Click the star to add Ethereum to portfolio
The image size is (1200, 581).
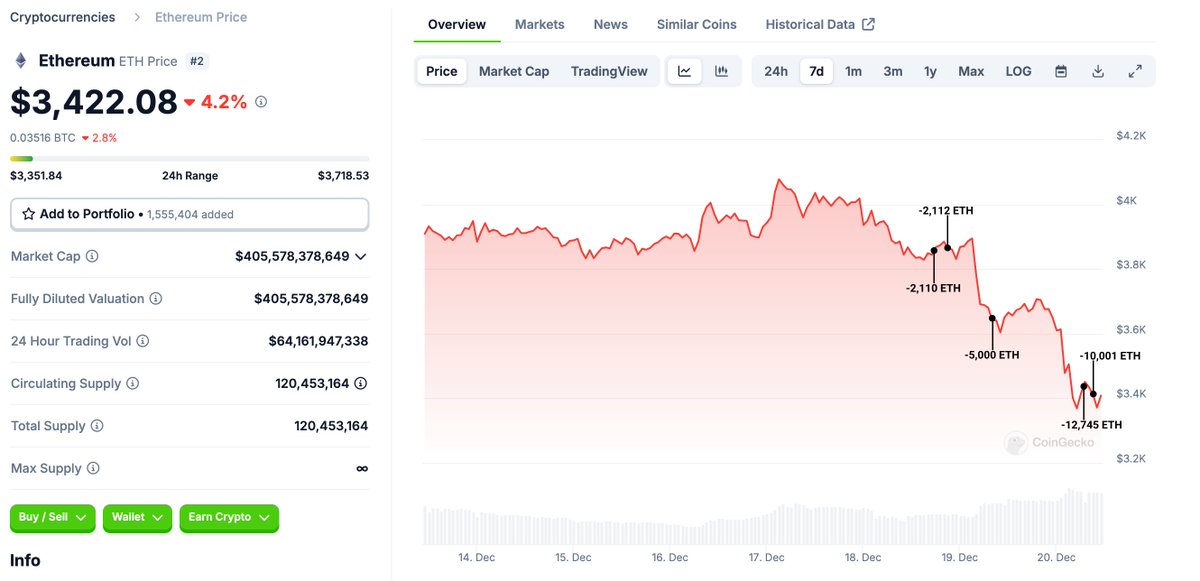[32, 213]
